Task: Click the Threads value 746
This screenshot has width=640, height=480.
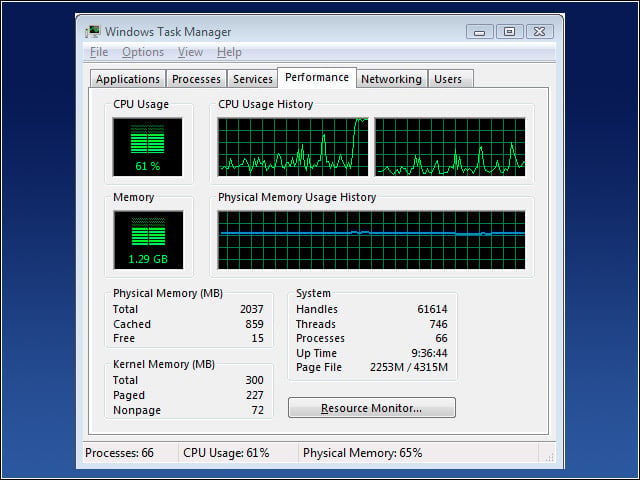Action: [x=438, y=324]
